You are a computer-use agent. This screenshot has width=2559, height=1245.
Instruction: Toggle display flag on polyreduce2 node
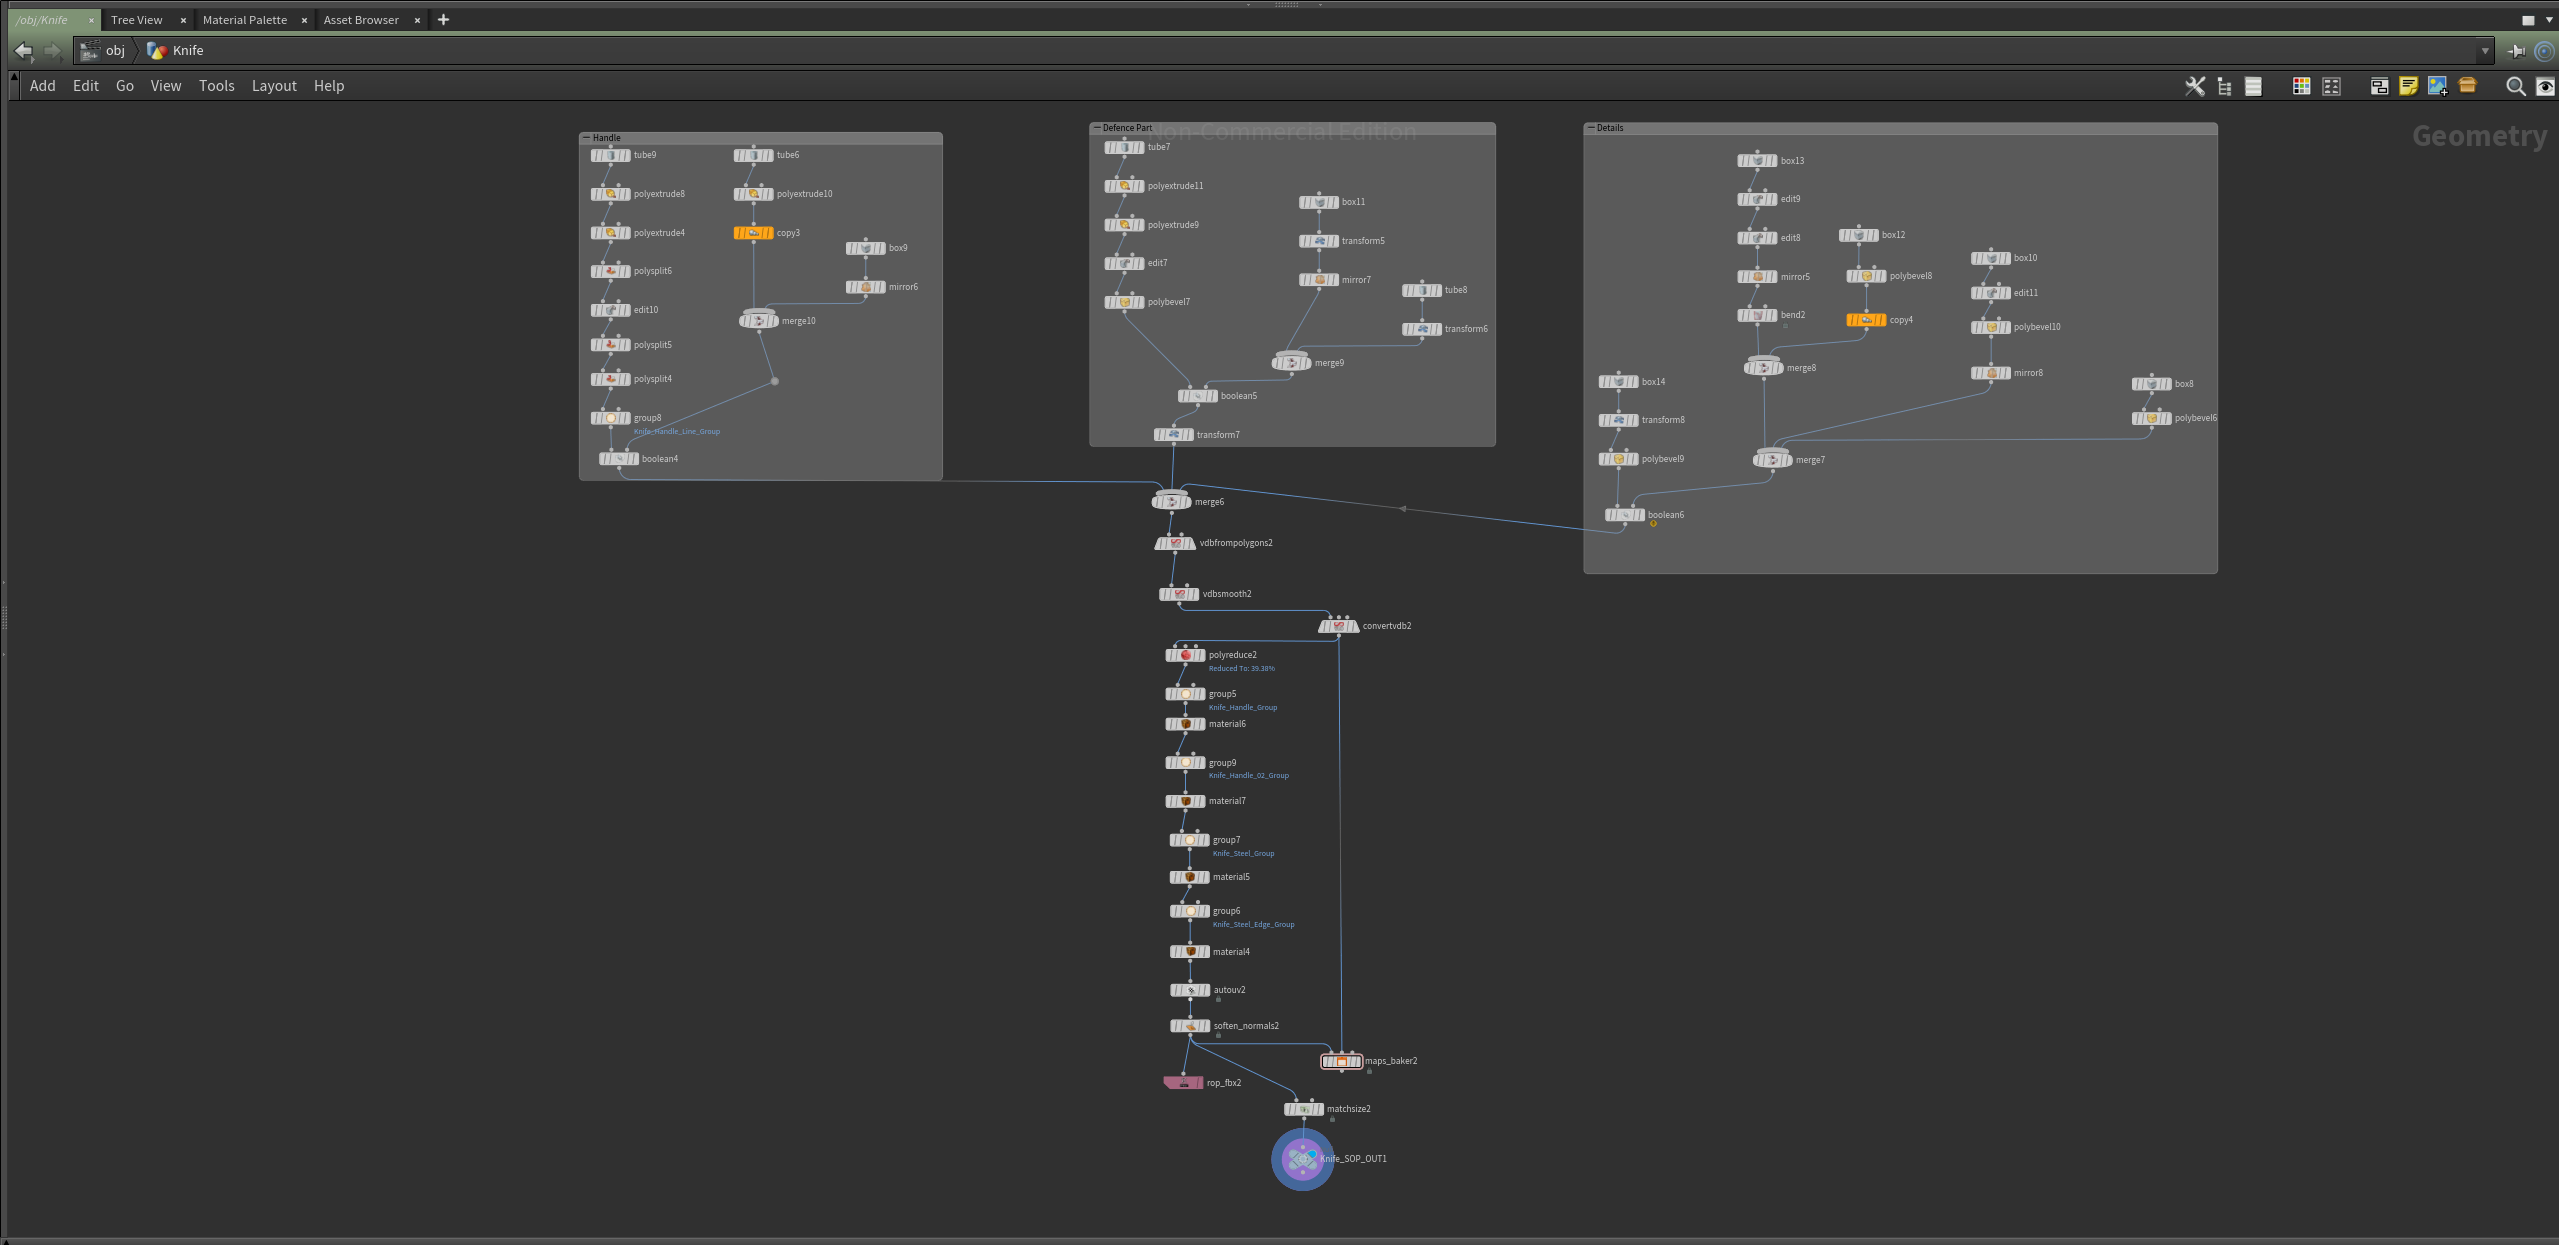(1201, 655)
